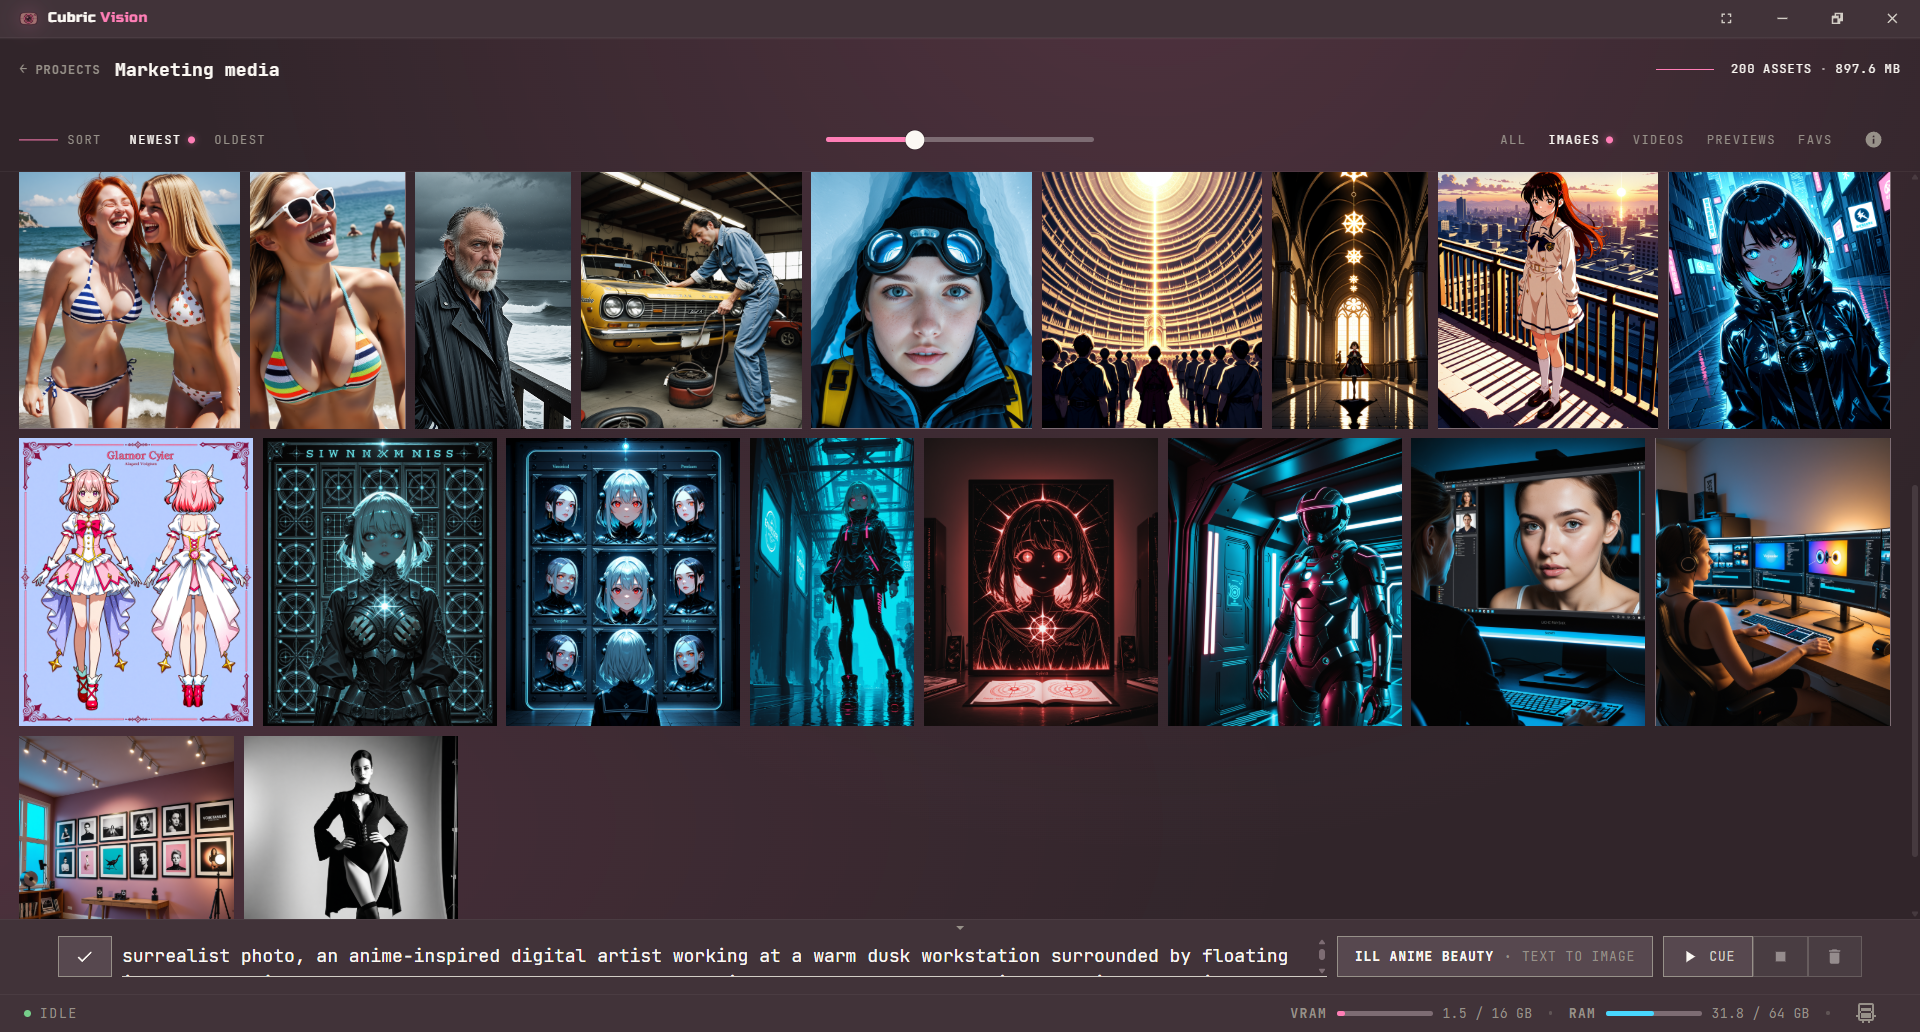The width and height of the screenshot is (1920, 1032).
Task: Sort assets by Newest
Action: tap(155, 140)
